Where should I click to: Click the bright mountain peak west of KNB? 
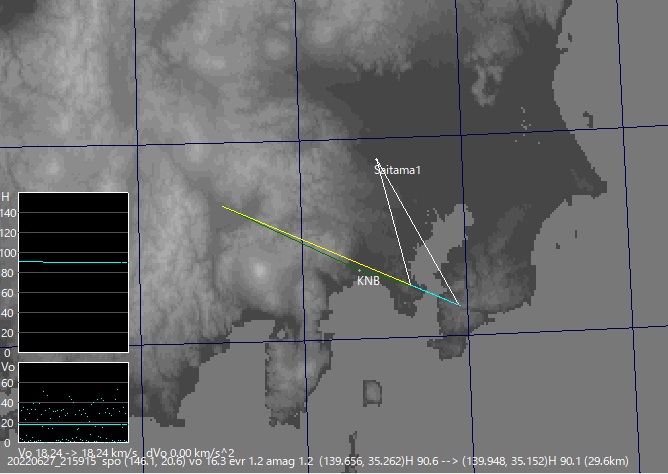click(261, 270)
